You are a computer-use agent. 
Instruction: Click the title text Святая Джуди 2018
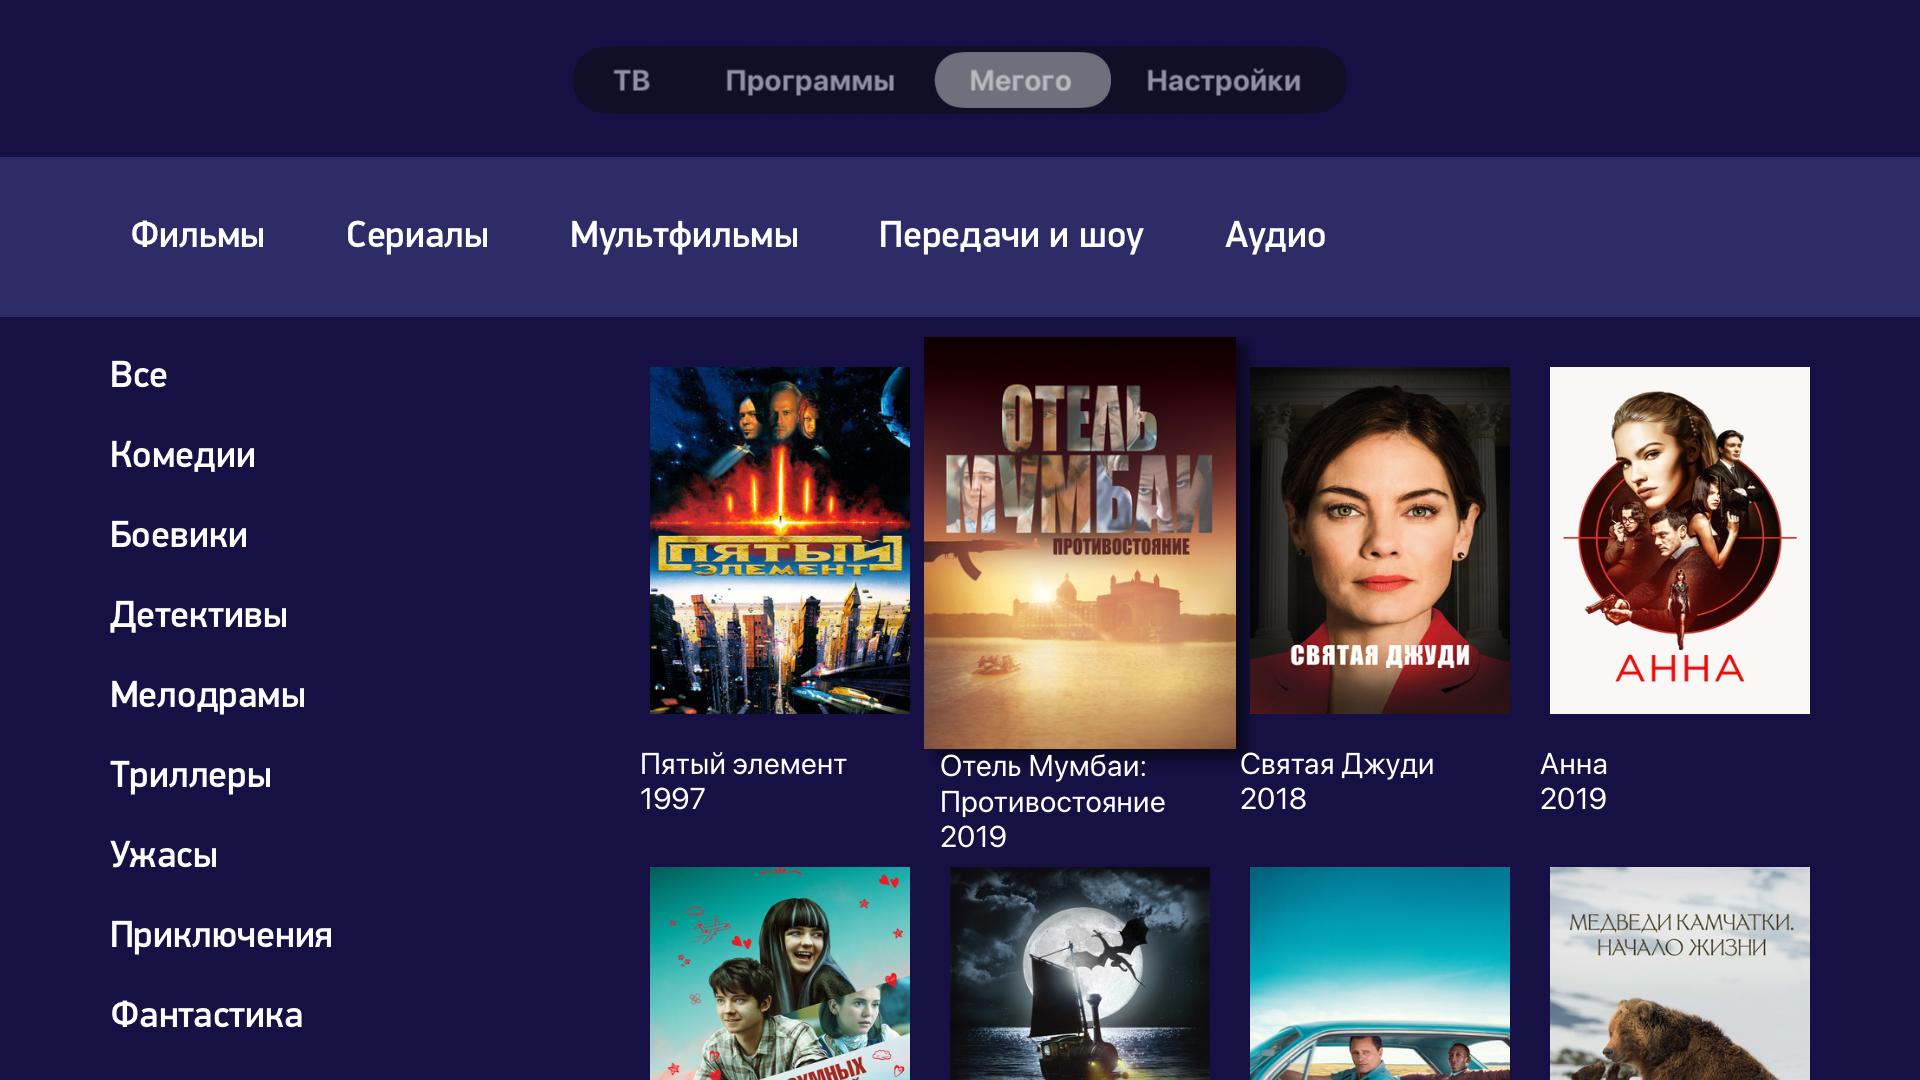point(1337,781)
